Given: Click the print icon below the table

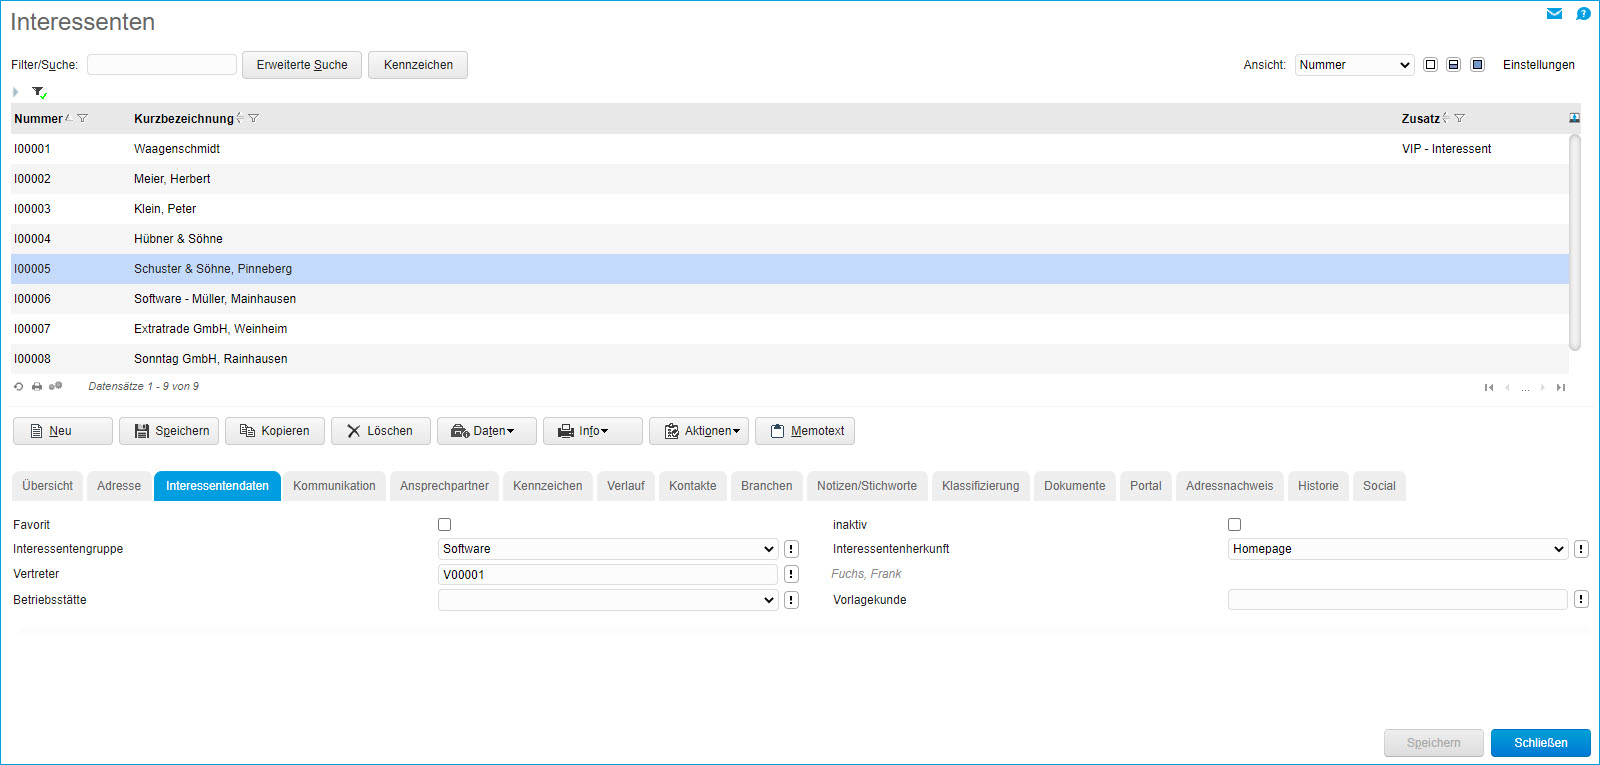Looking at the screenshot, I should (x=37, y=387).
